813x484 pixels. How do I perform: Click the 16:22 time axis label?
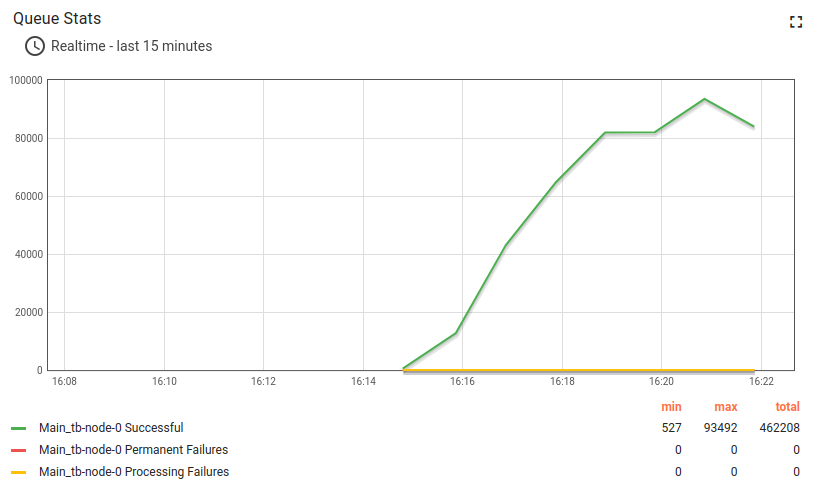[x=761, y=381]
